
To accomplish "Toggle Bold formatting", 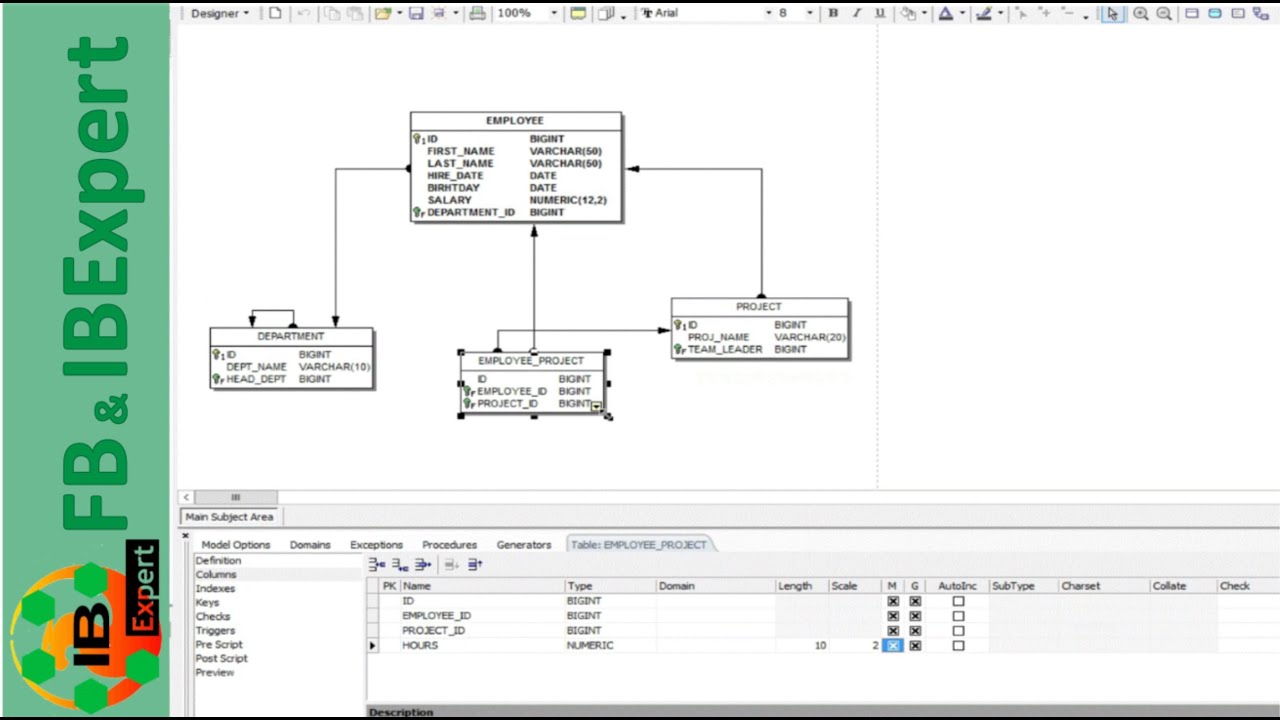I will pyautogui.click(x=833, y=13).
